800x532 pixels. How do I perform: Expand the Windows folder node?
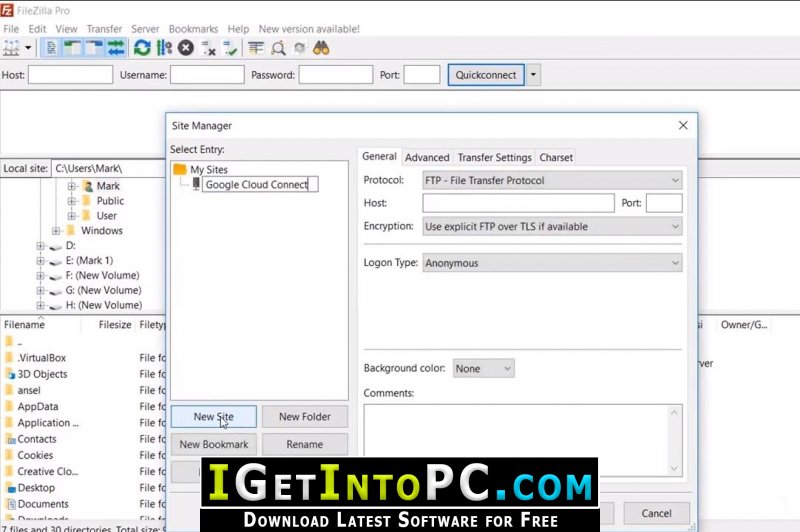pyautogui.click(x=56, y=231)
